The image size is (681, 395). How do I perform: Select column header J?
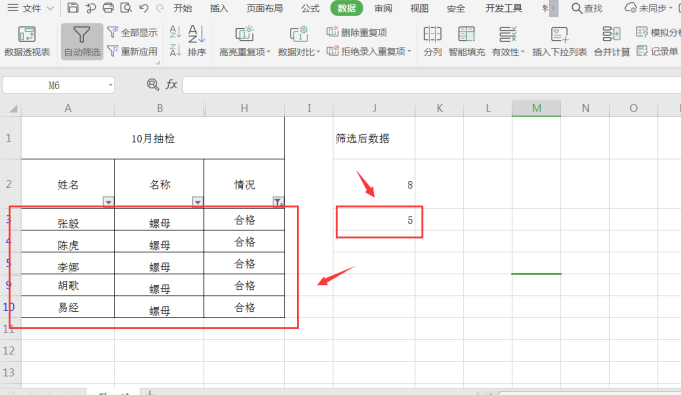374,108
